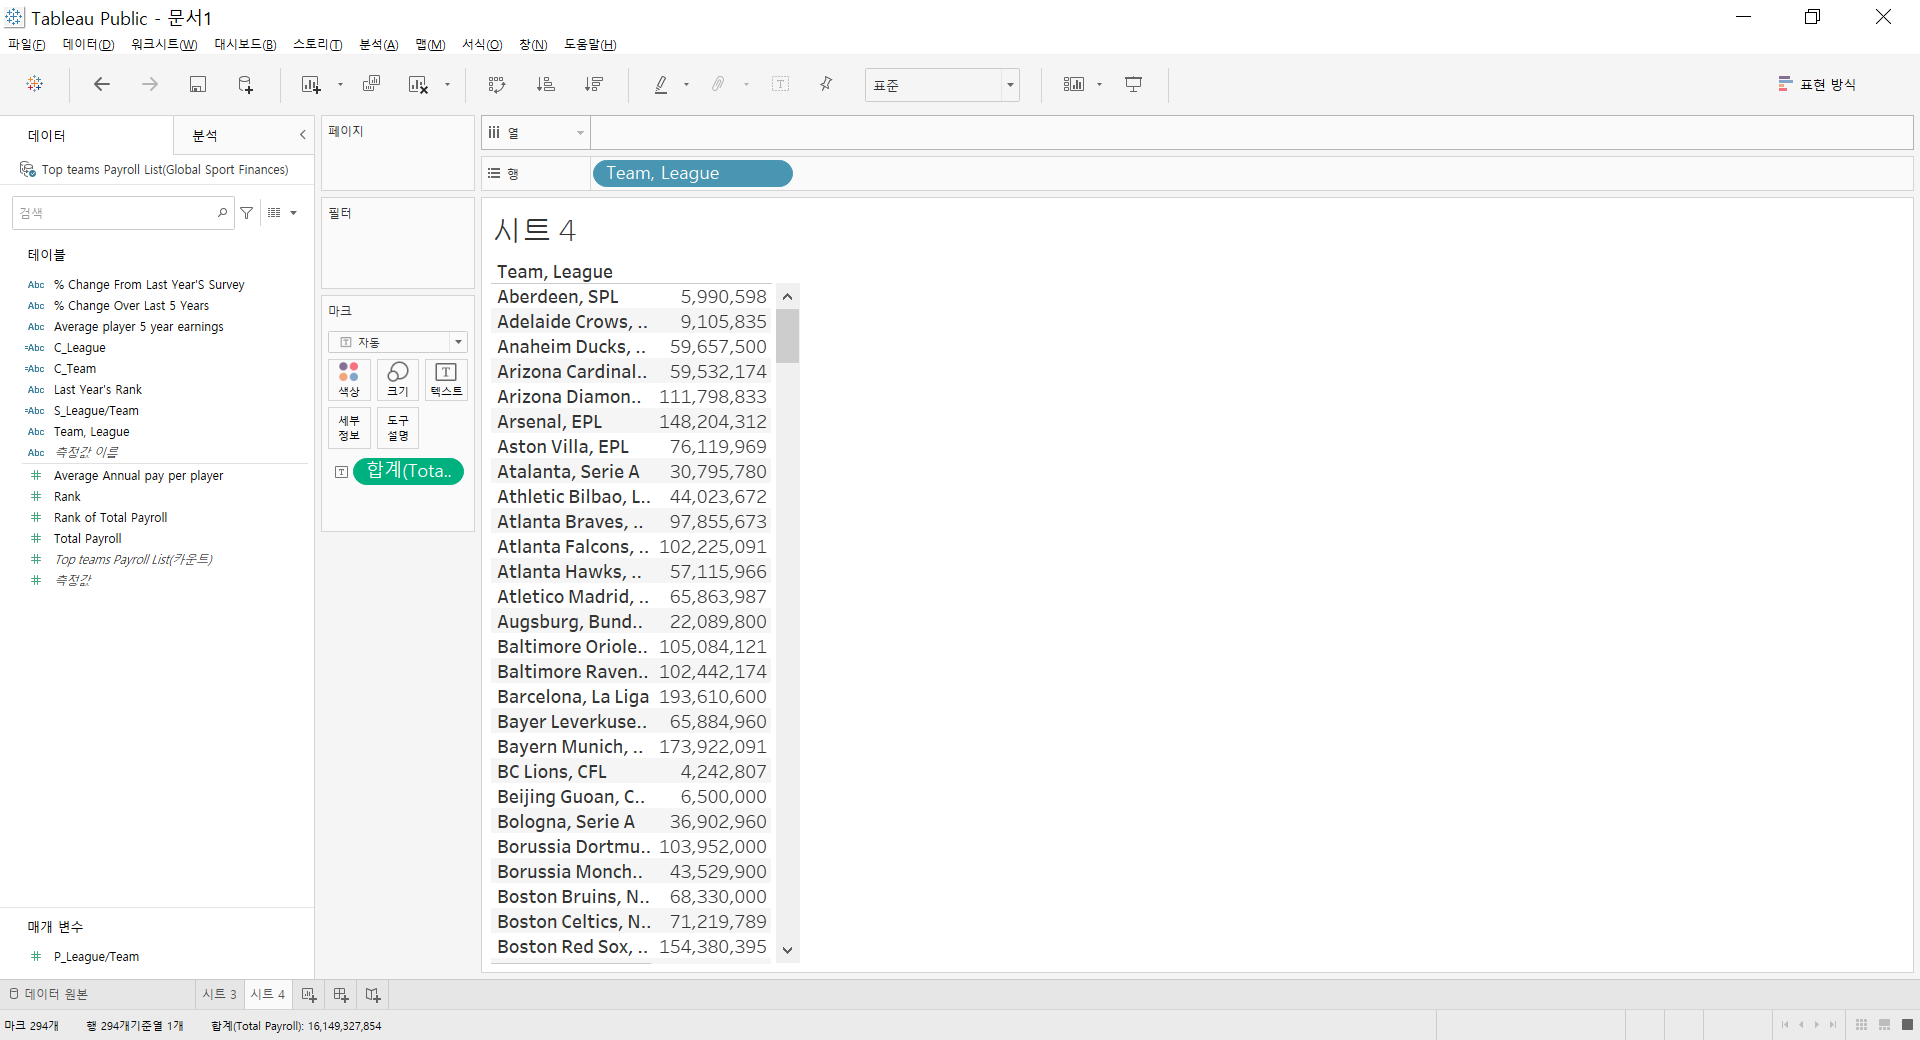Click the fix axes pin icon
The width and height of the screenshot is (1920, 1040).
tap(826, 84)
